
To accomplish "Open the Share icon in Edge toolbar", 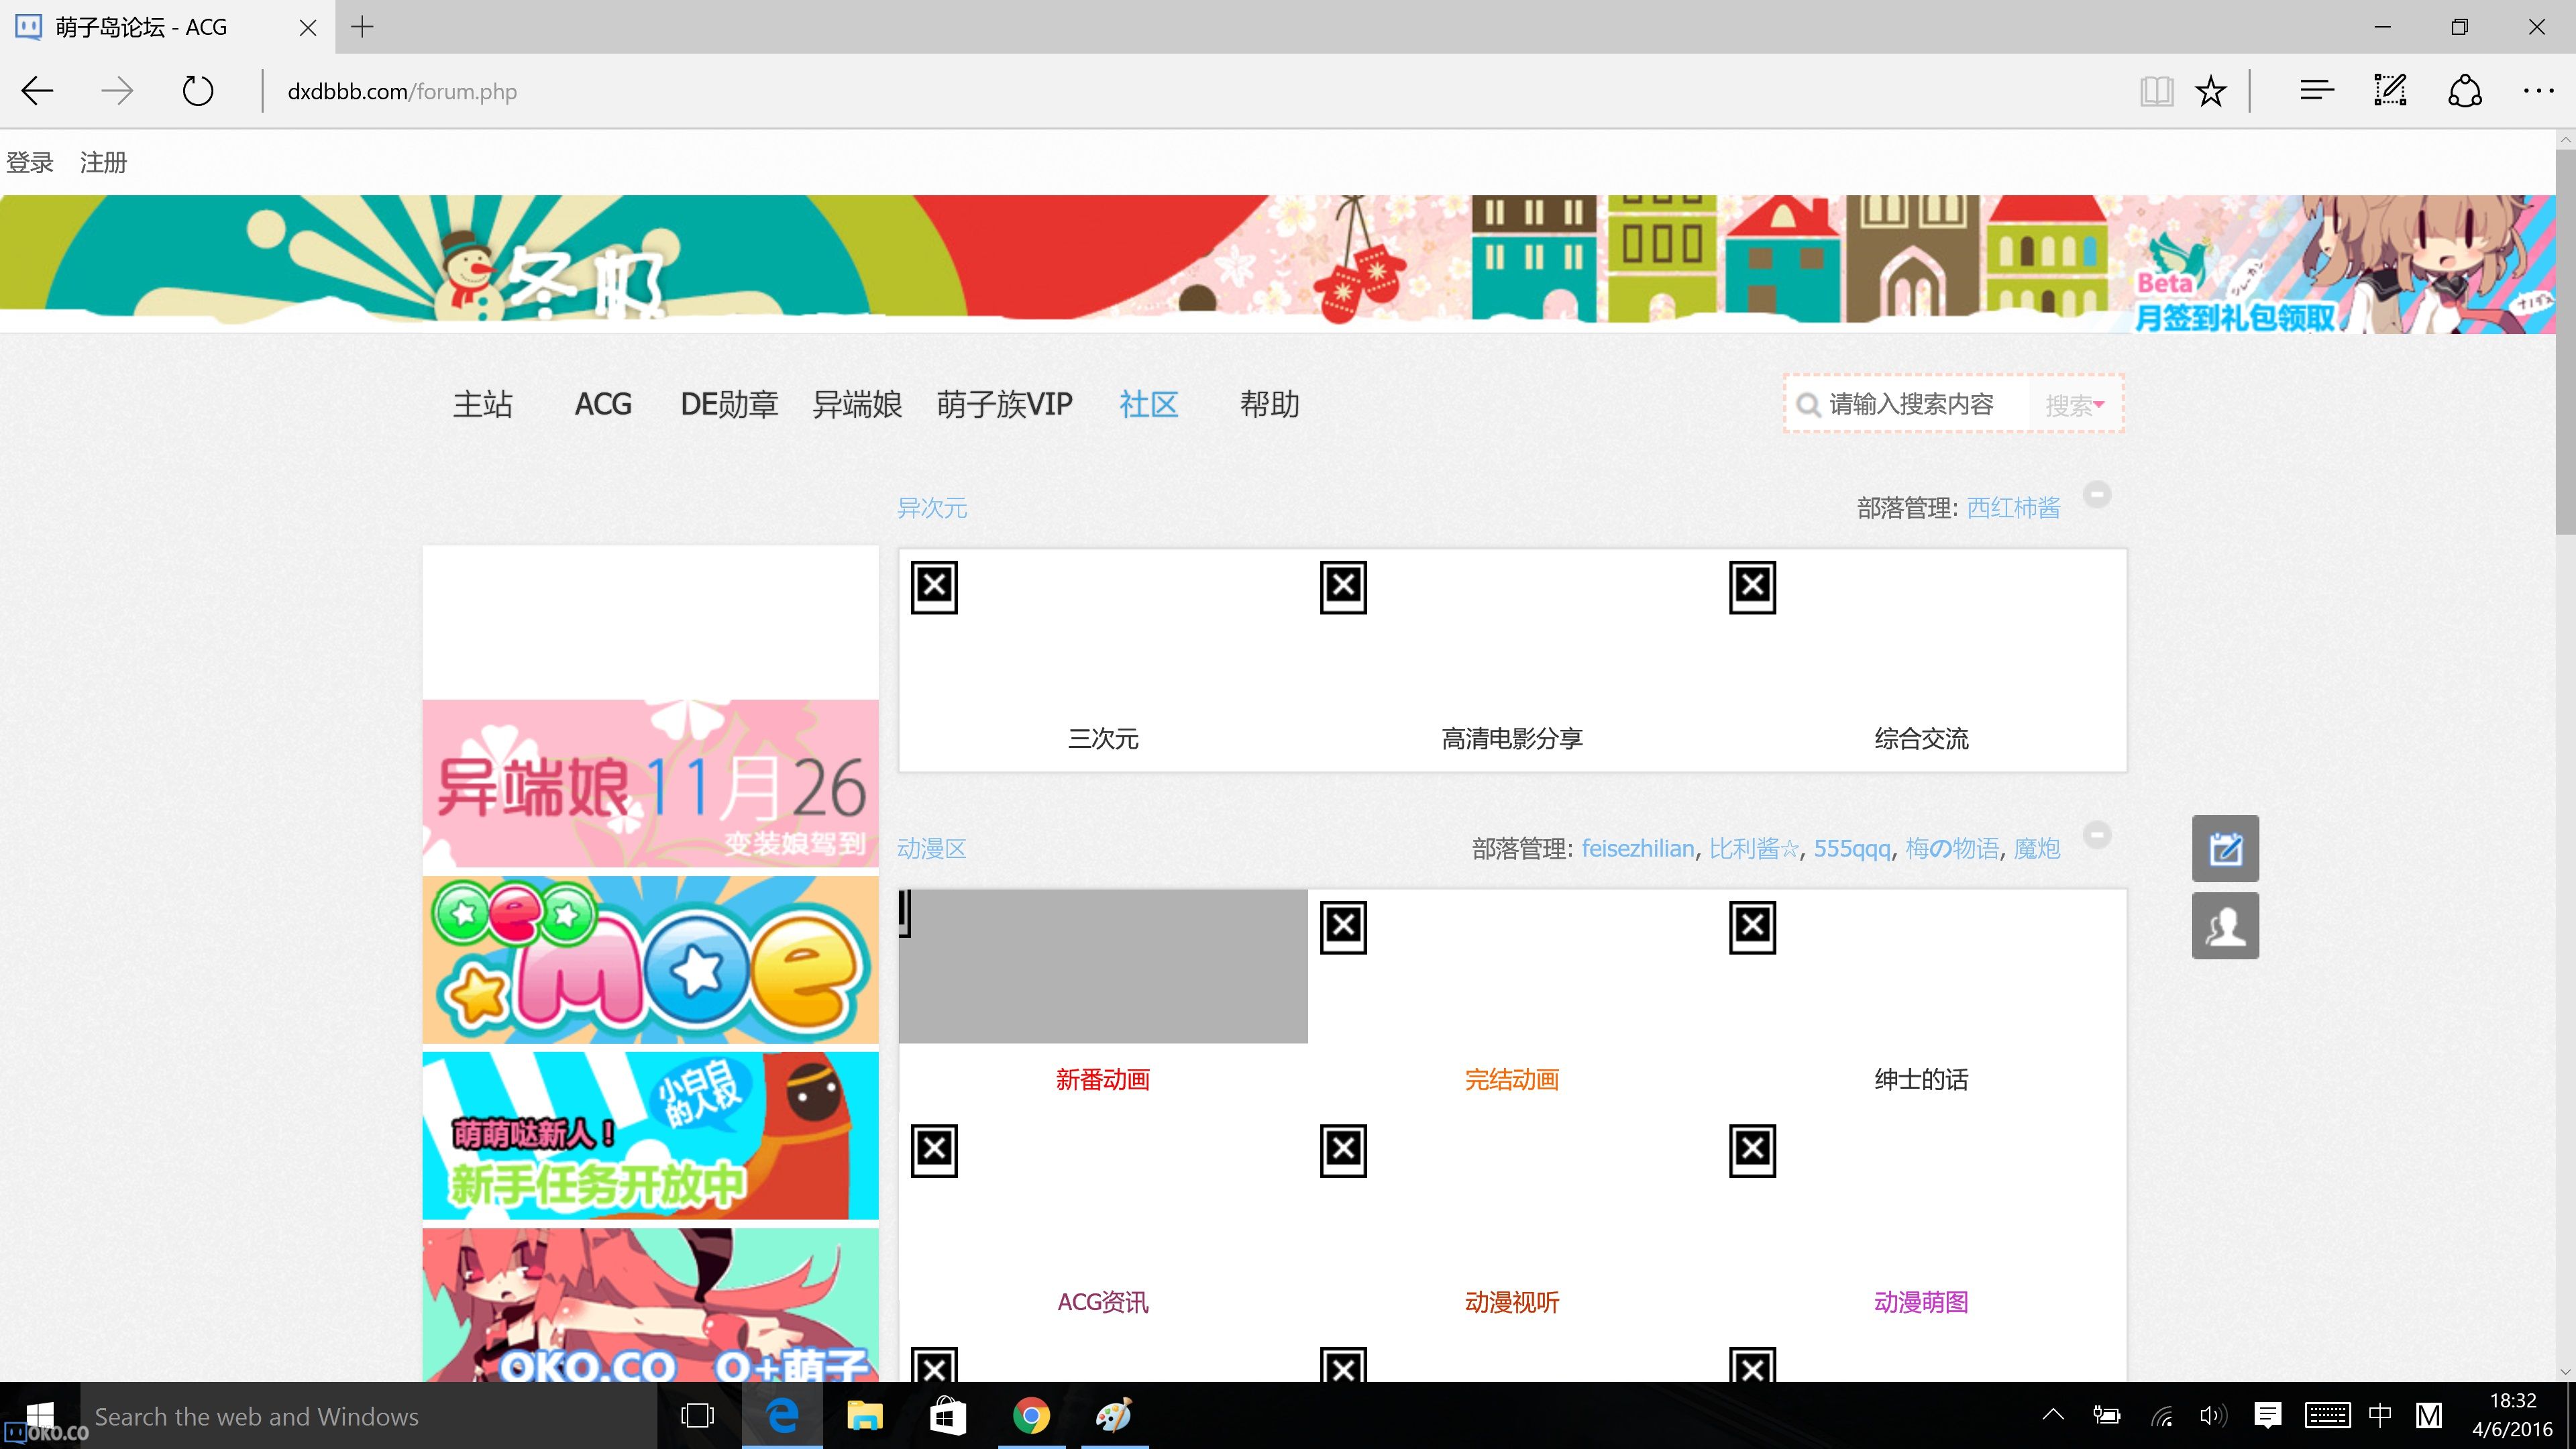I will tap(2464, 91).
